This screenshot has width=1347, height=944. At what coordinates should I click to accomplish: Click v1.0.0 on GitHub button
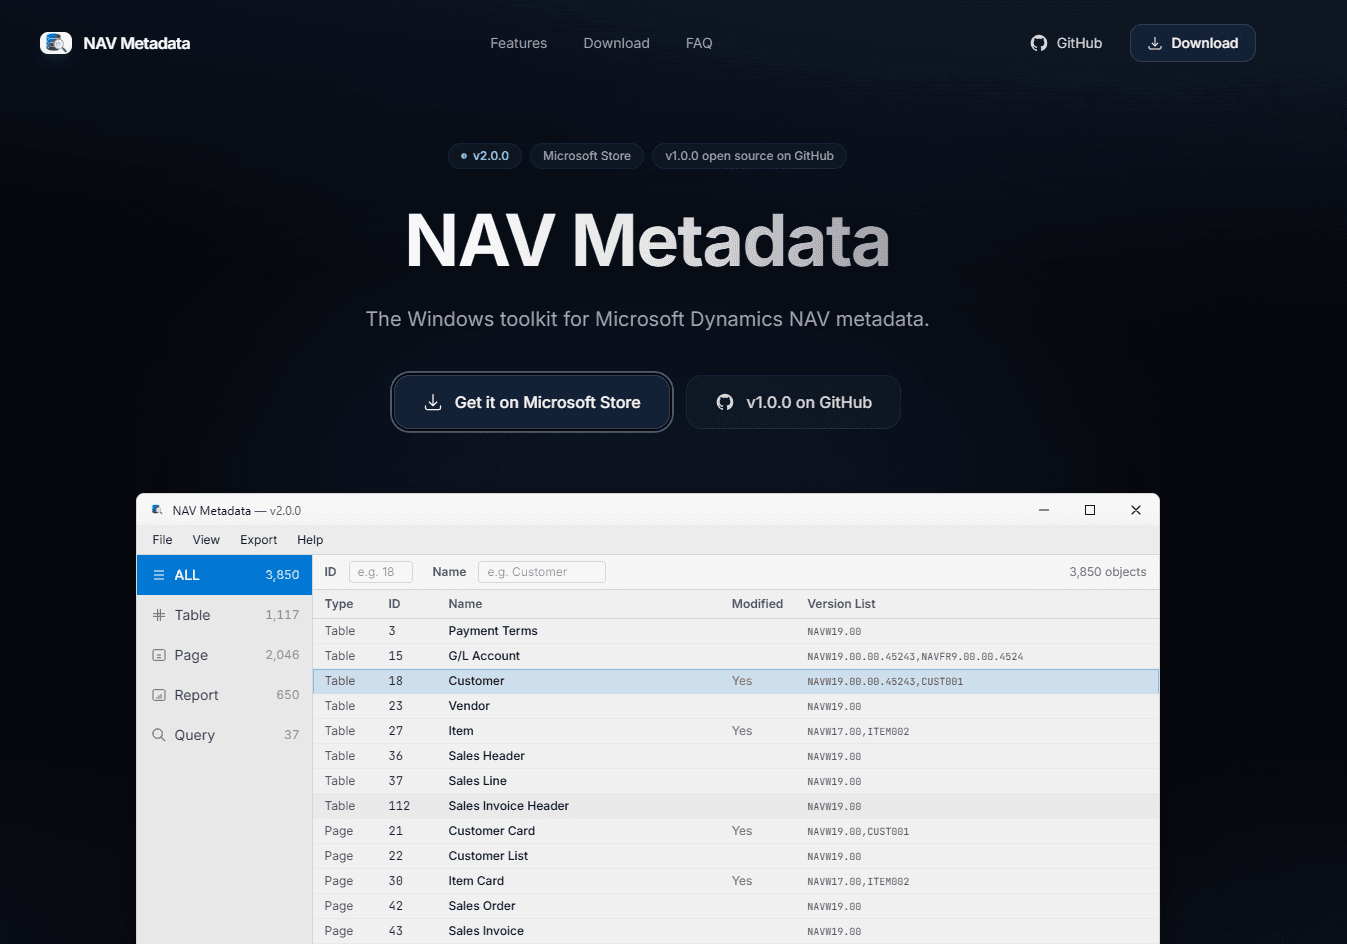point(793,402)
